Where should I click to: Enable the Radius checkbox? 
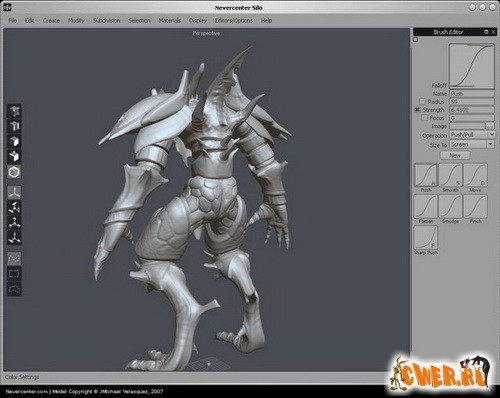click(422, 101)
